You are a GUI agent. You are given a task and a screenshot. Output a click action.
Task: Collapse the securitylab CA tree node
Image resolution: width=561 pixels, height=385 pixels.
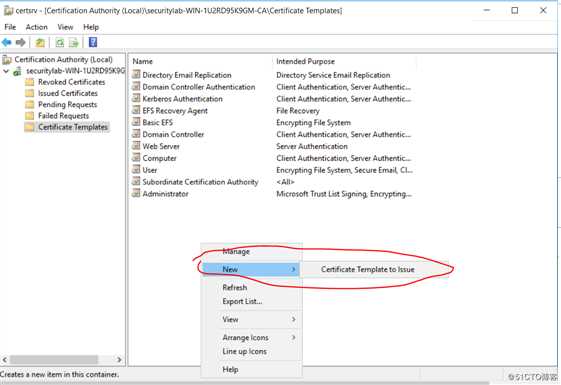6,71
